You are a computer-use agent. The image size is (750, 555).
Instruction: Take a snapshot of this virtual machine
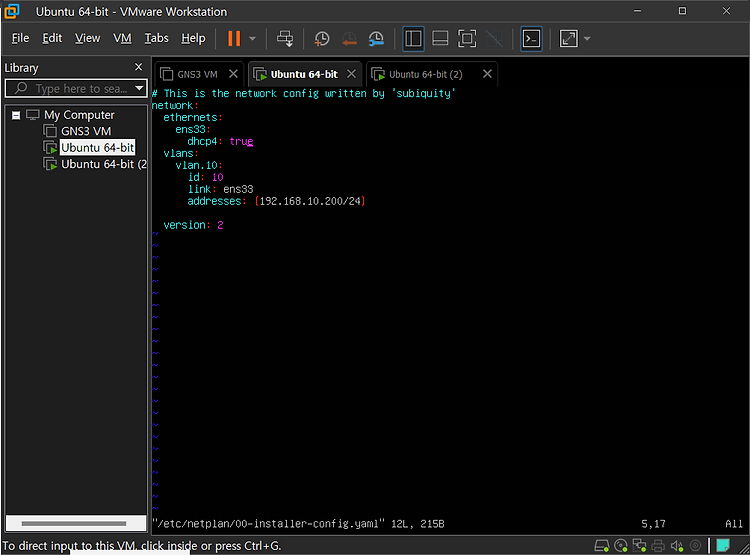(321, 38)
